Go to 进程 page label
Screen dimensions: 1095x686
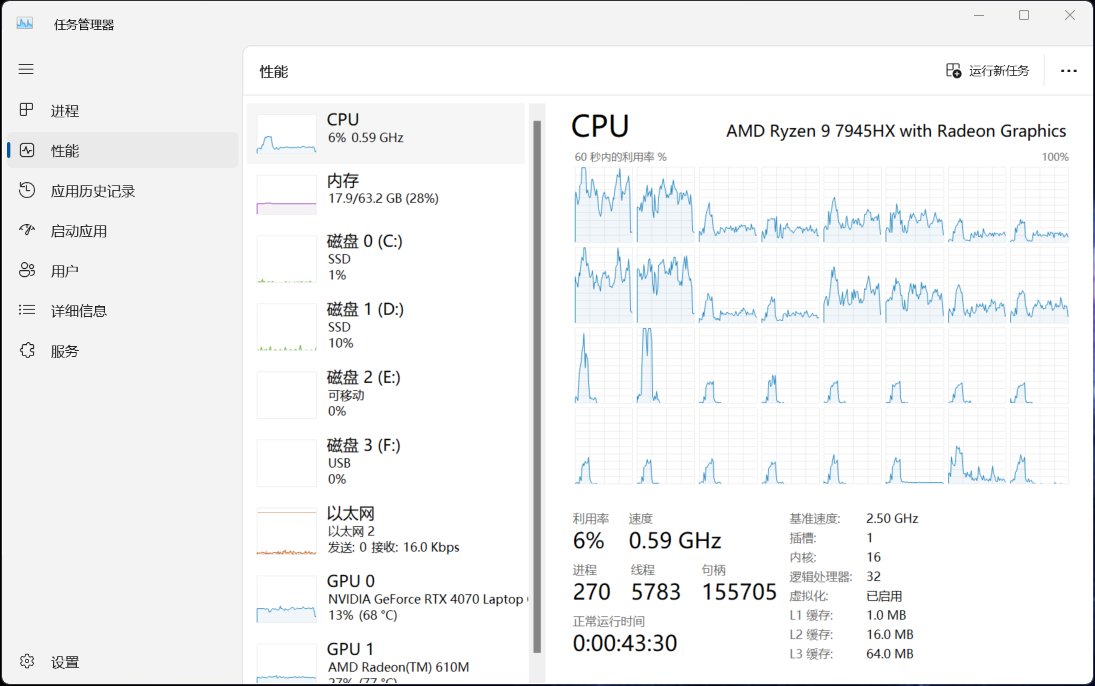[65, 111]
